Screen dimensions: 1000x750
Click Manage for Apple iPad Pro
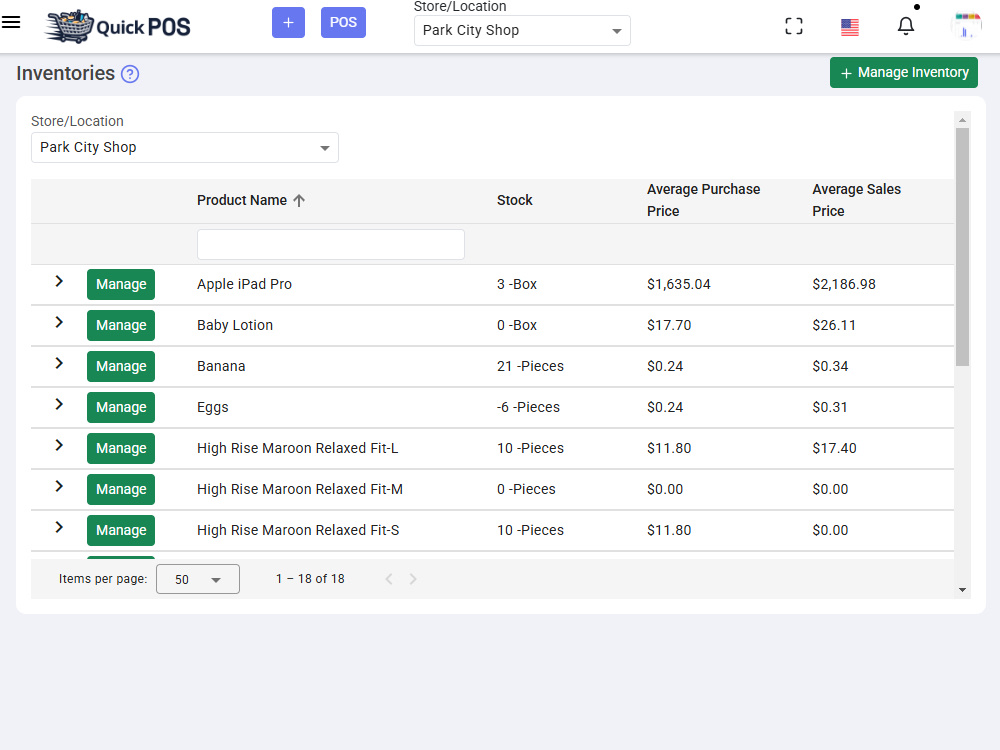pos(121,284)
